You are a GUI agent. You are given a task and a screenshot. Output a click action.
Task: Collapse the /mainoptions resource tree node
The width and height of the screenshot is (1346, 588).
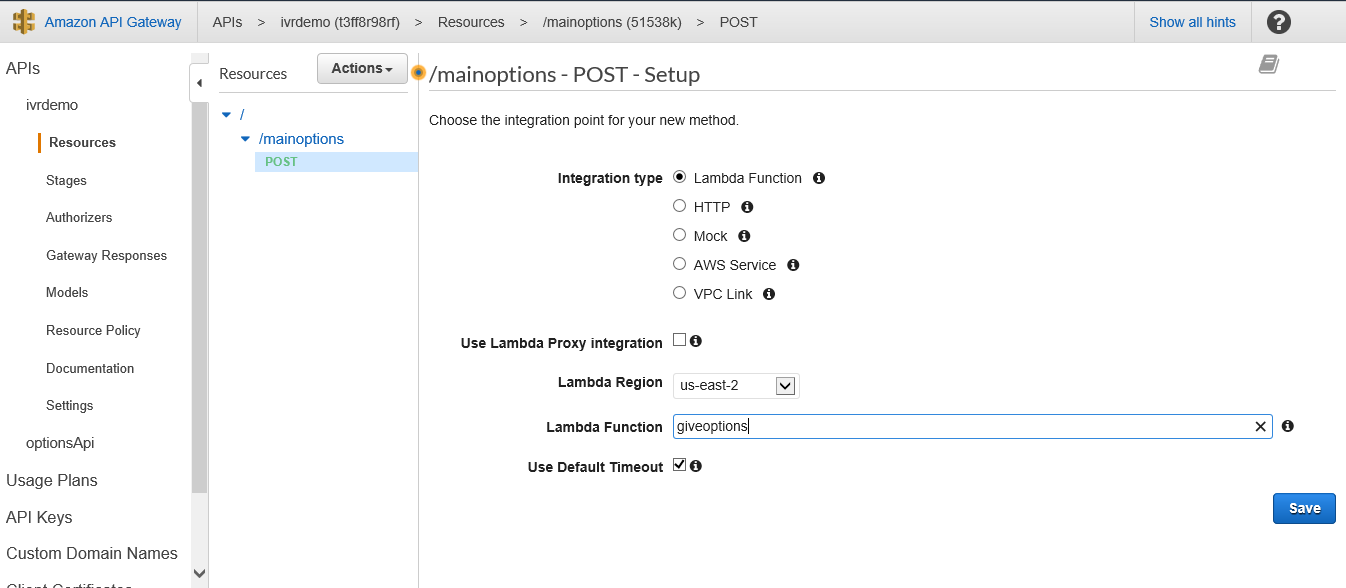click(246, 139)
